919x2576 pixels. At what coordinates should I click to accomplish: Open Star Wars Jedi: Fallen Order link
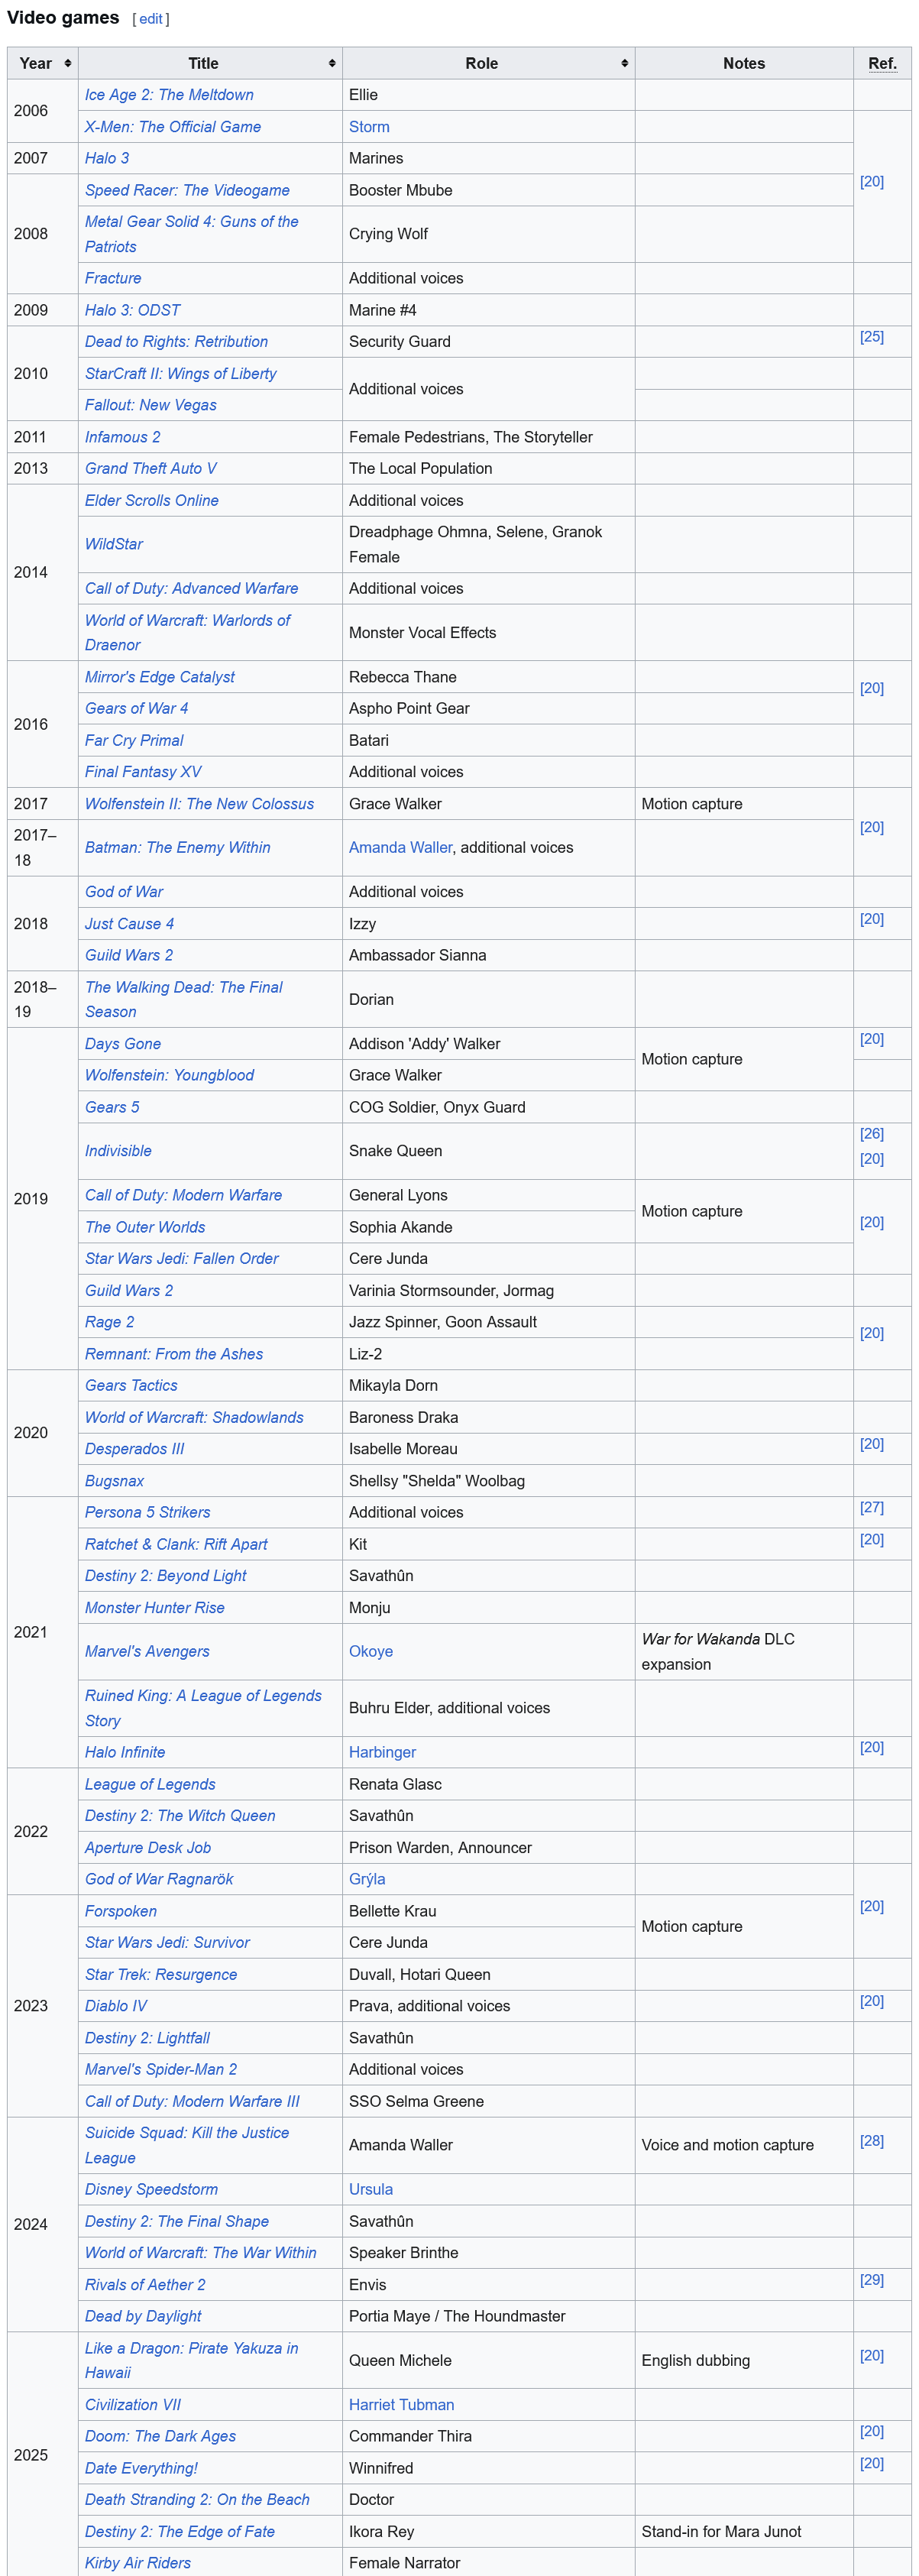point(182,1258)
